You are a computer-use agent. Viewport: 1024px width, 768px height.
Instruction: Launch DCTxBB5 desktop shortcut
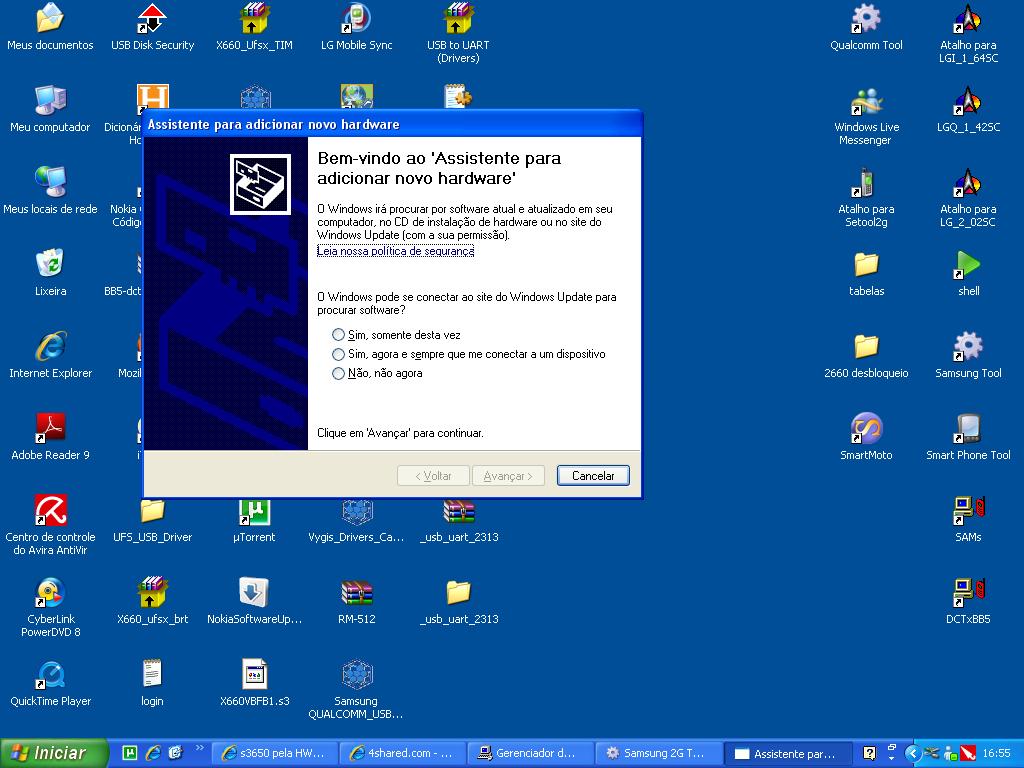(968, 601)
